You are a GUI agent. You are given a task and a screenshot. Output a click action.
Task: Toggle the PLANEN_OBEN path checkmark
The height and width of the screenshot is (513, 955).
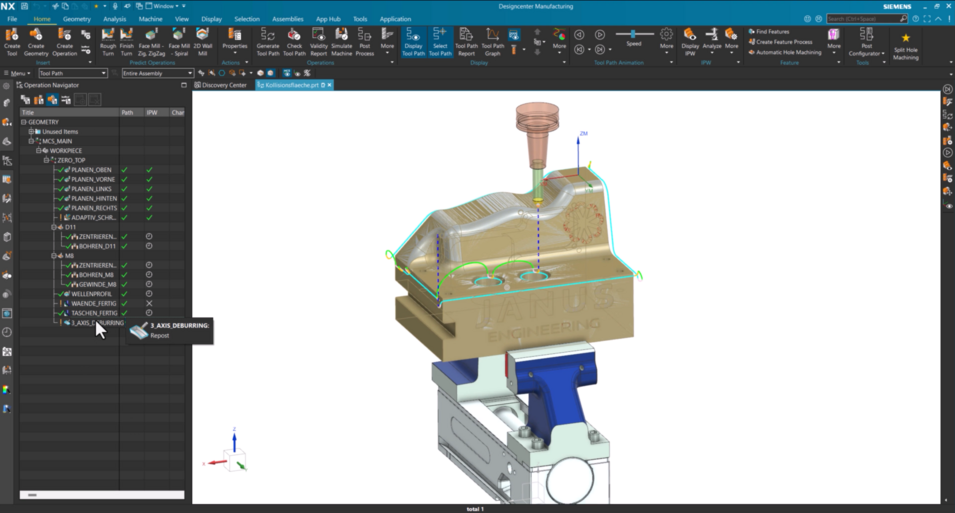124,170
